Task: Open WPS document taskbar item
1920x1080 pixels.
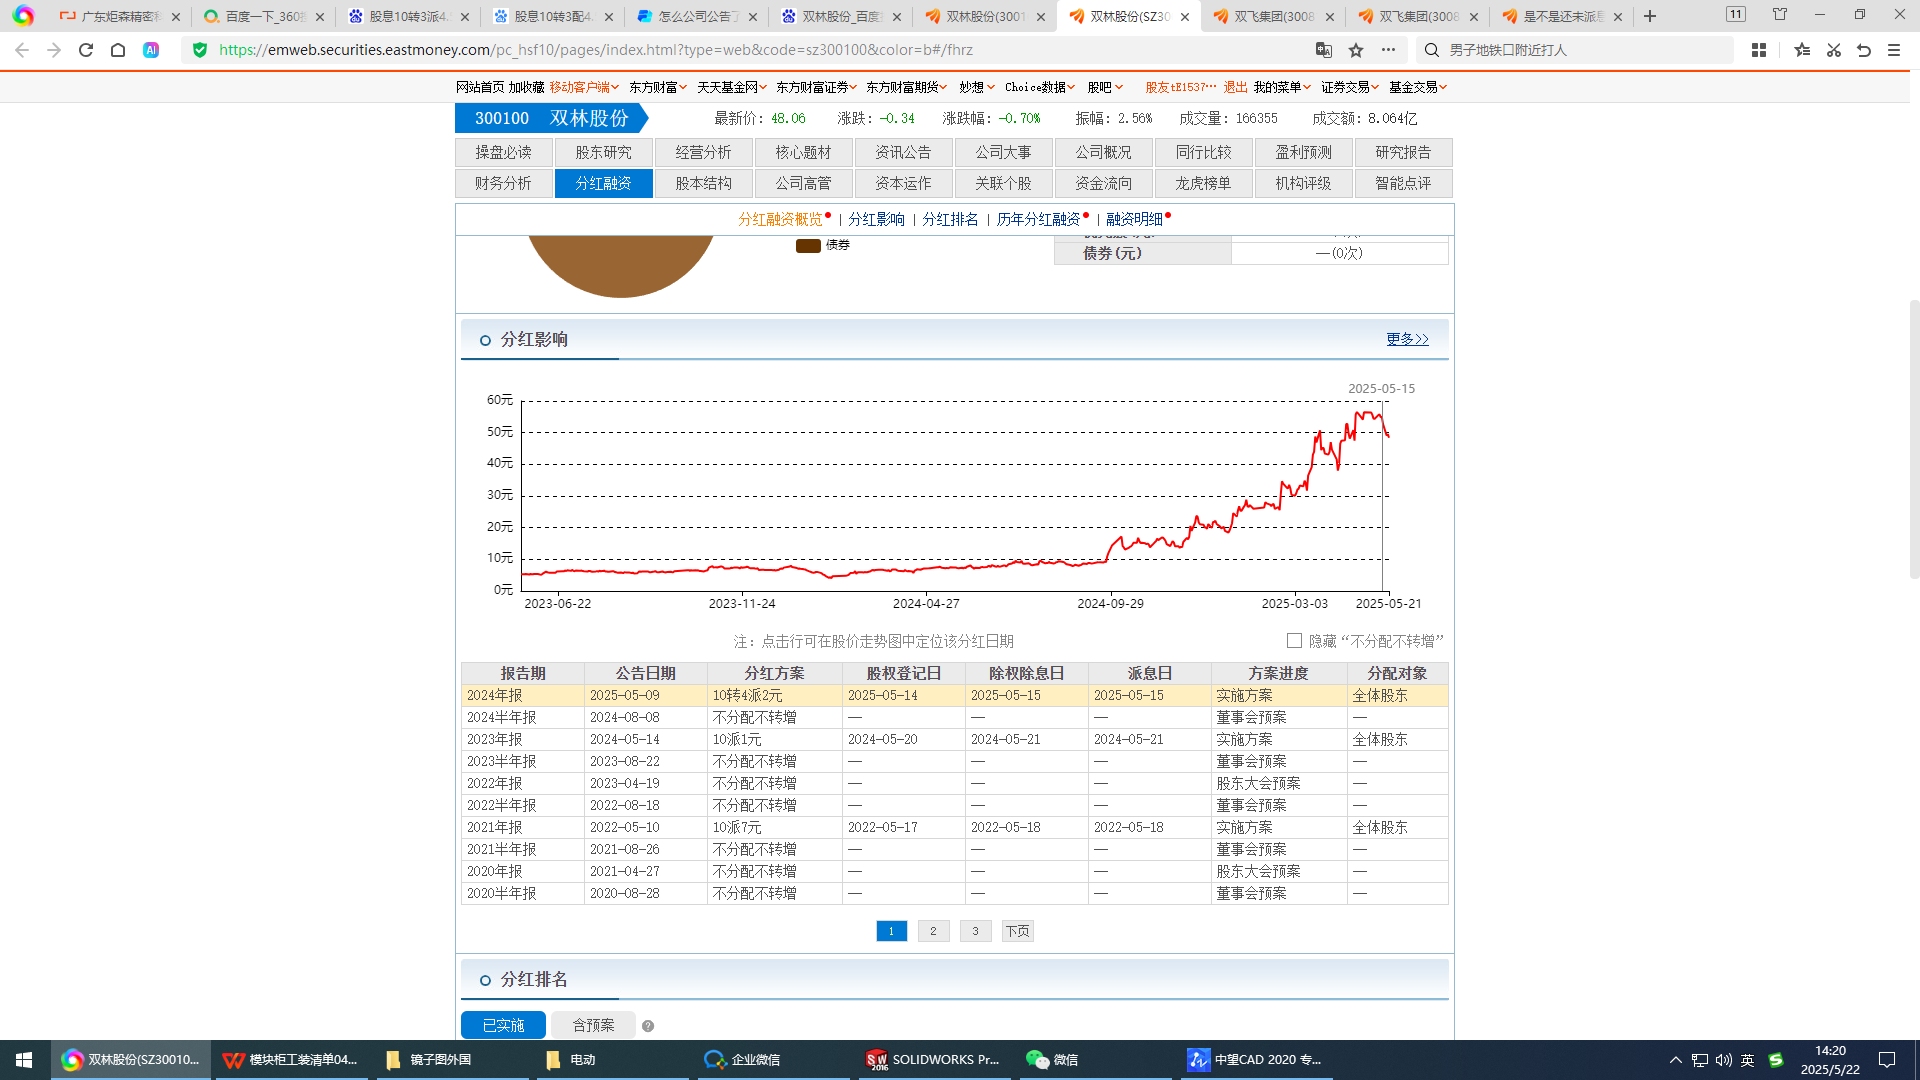Action: pos(290,1060)
